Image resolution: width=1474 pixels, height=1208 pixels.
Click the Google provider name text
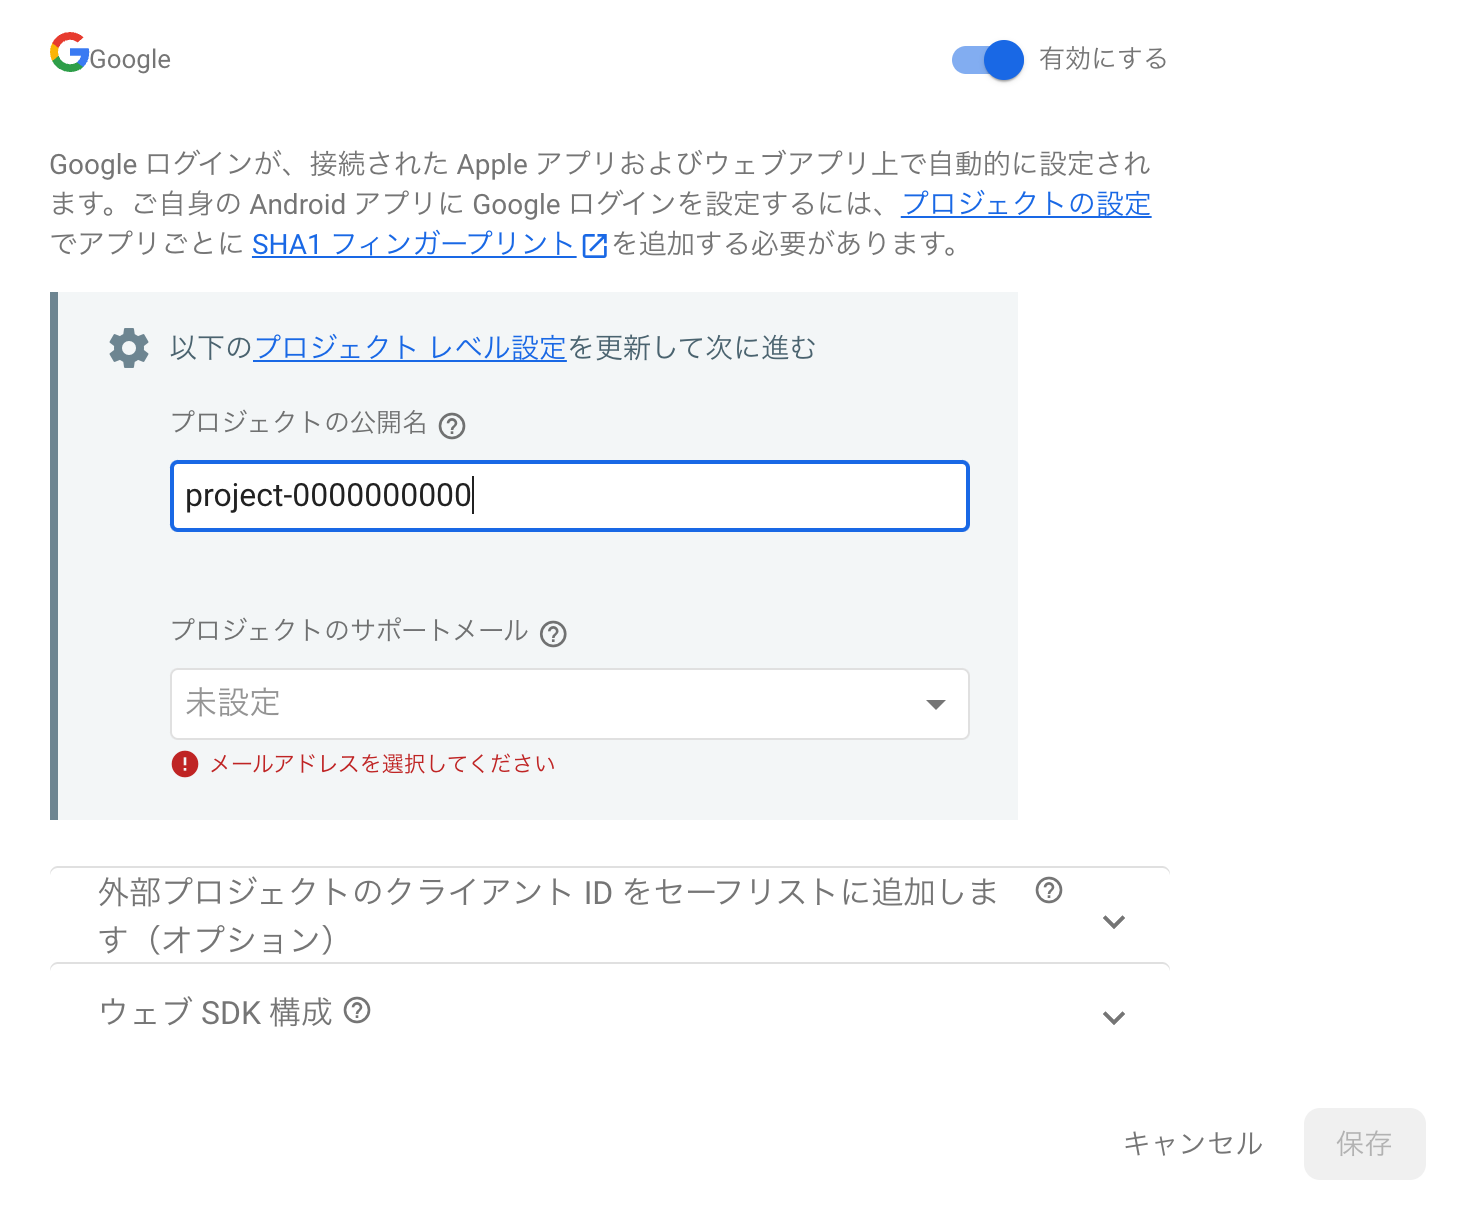pos(130,59)
